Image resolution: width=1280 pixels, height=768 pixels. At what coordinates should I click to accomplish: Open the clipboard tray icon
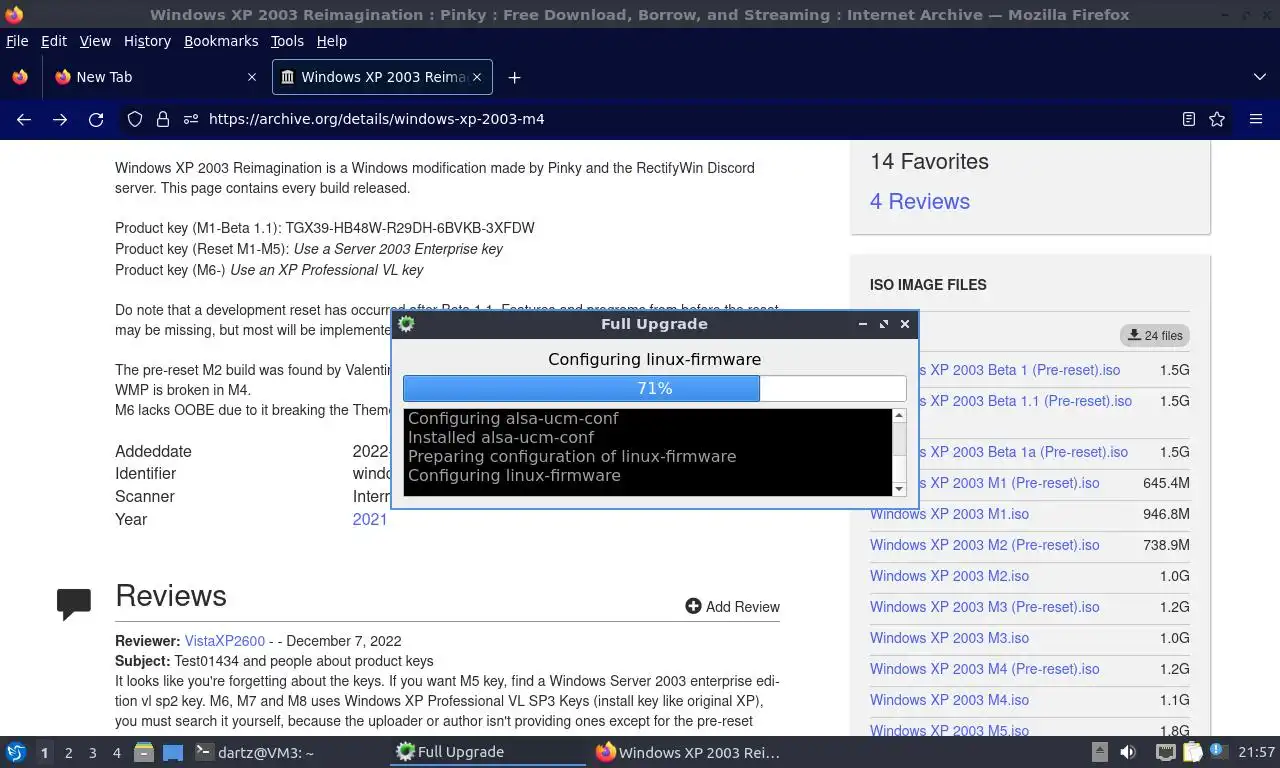tap(1192, 752)
